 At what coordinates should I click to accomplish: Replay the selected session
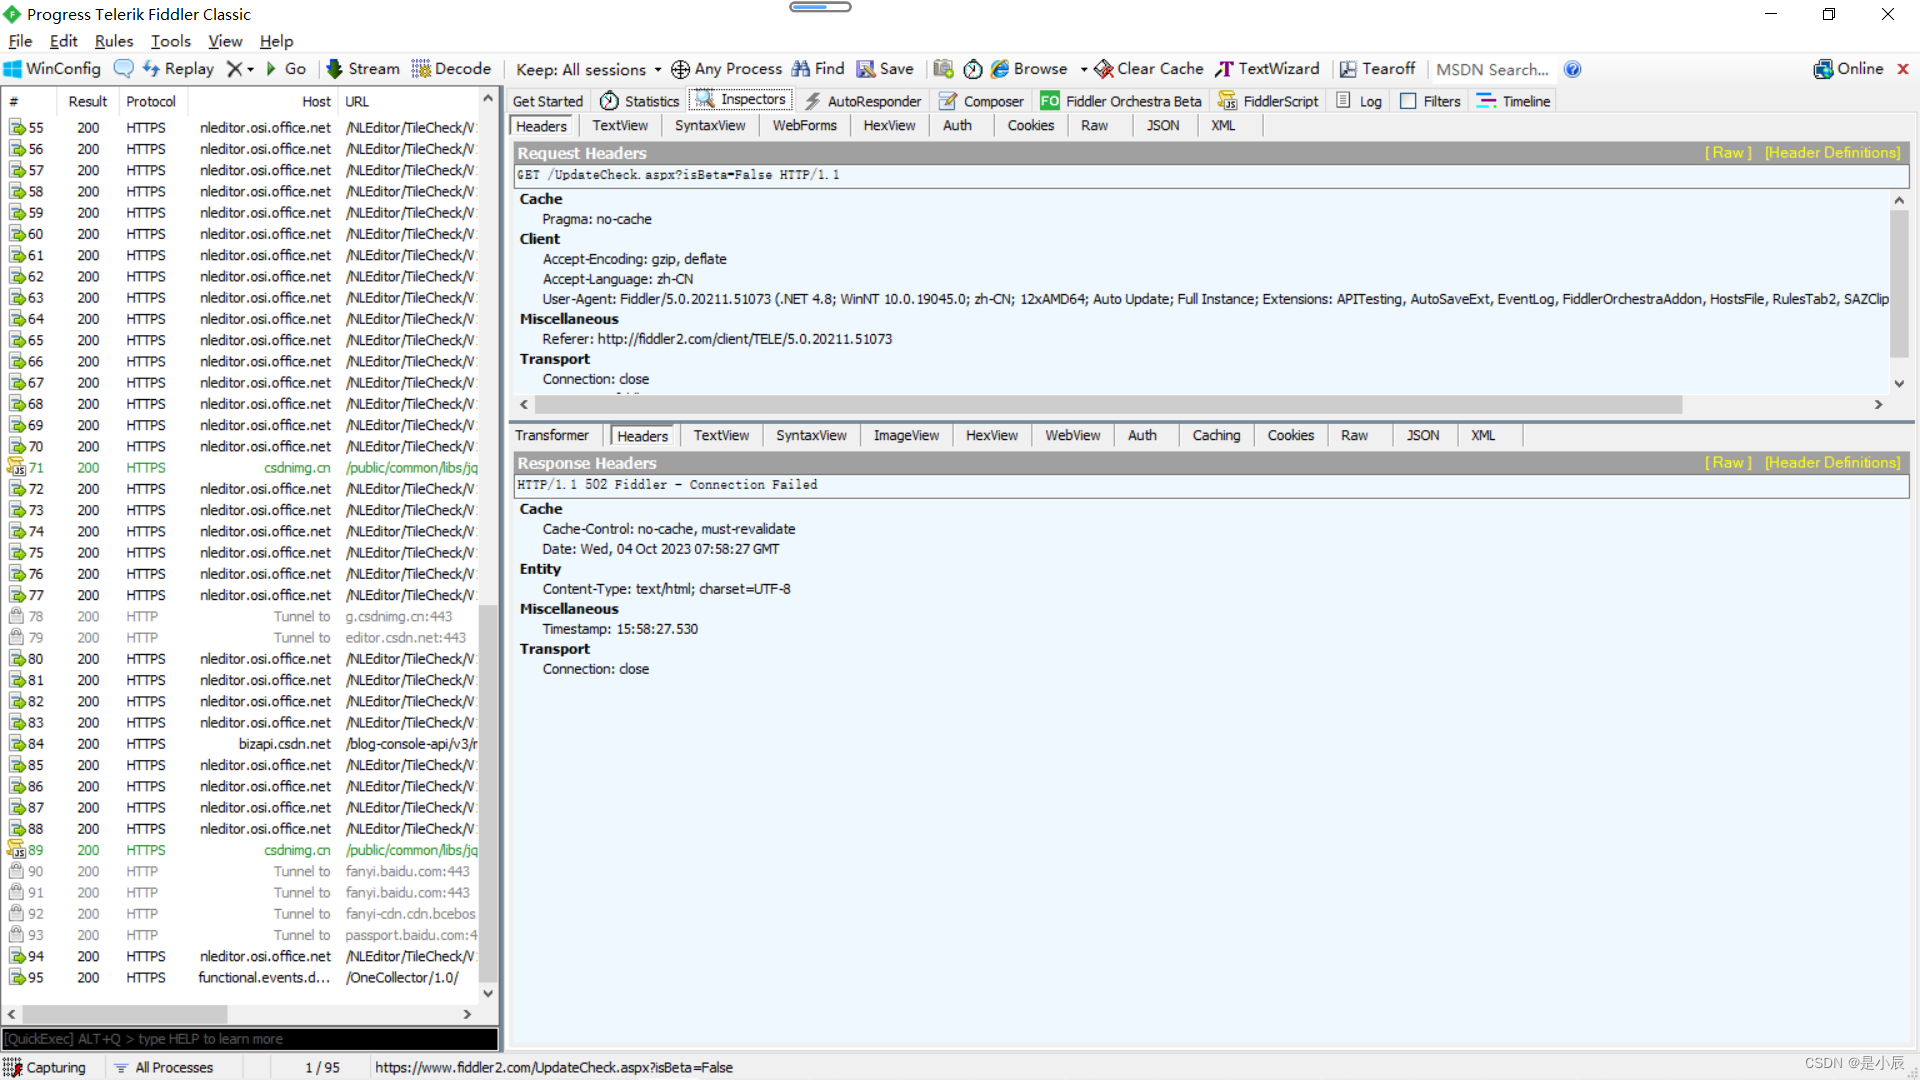(x=178, y=69)
